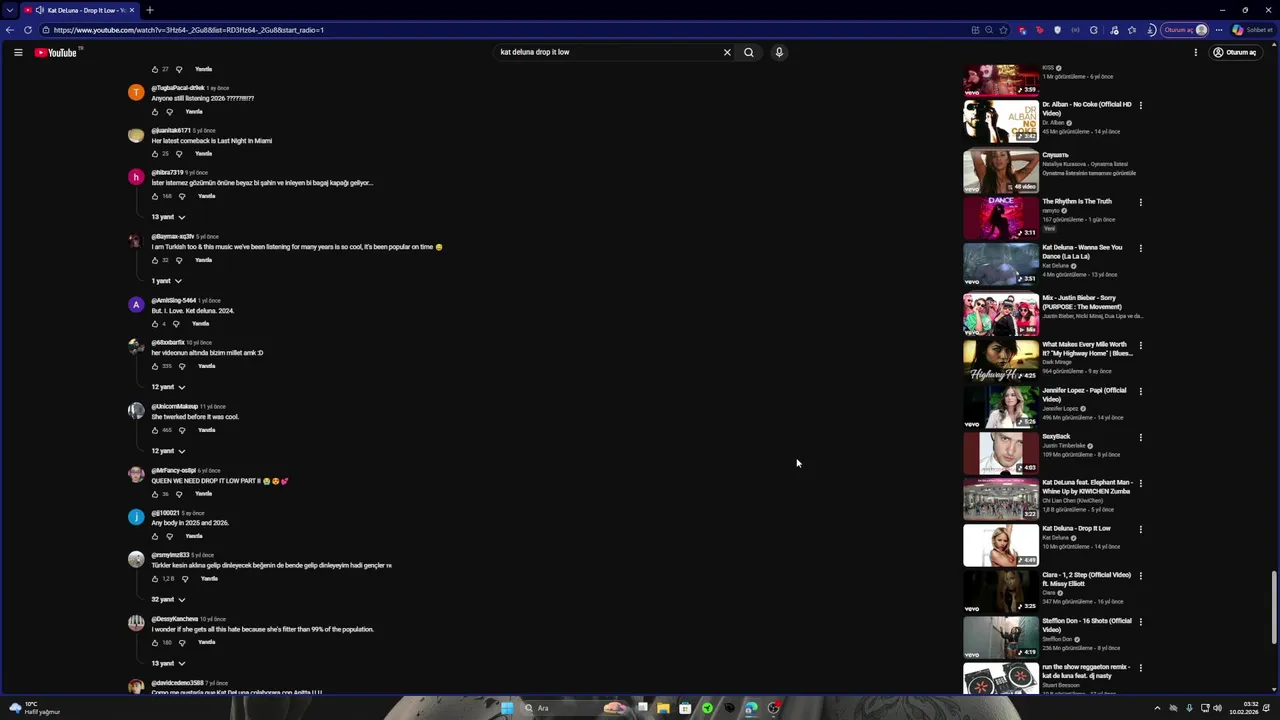The width and height of the screenshot is (1280, 720).
Task: Expand 13 yanıt replies under @hibra7319
Action: coord(167,217)
